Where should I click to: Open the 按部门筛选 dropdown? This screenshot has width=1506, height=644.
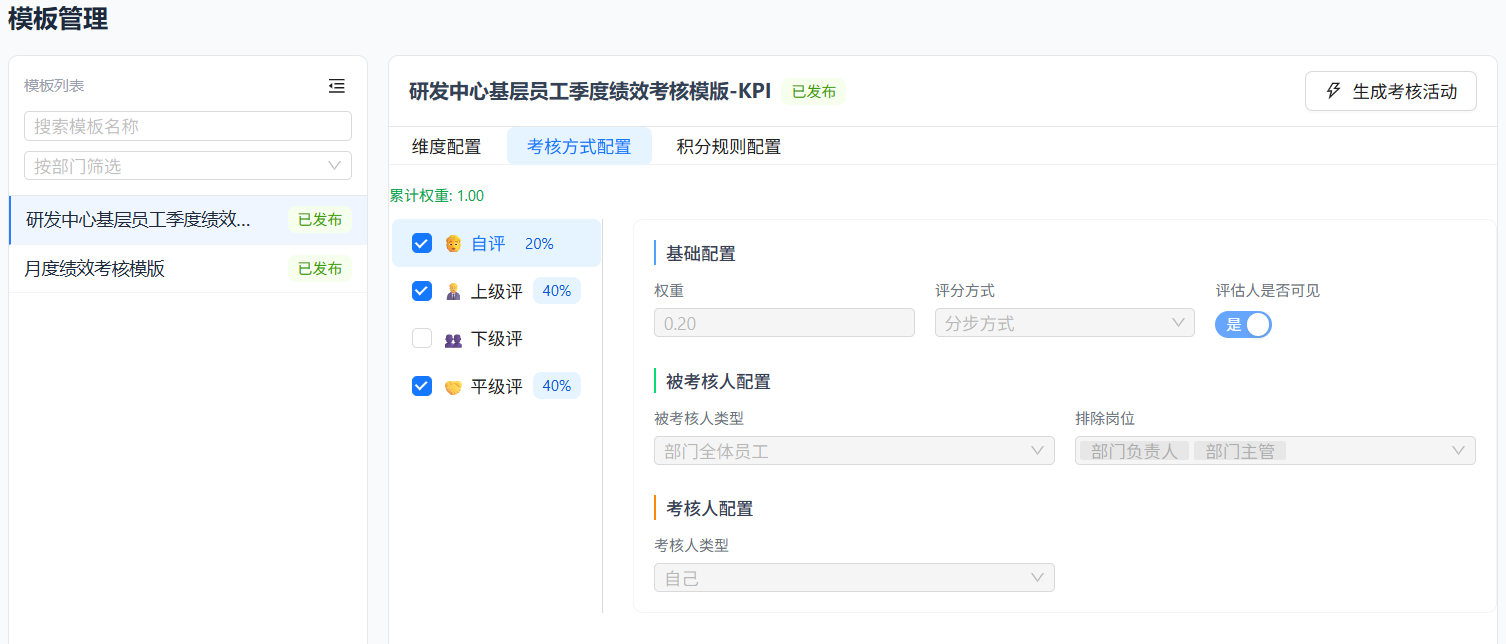(188, 166)
